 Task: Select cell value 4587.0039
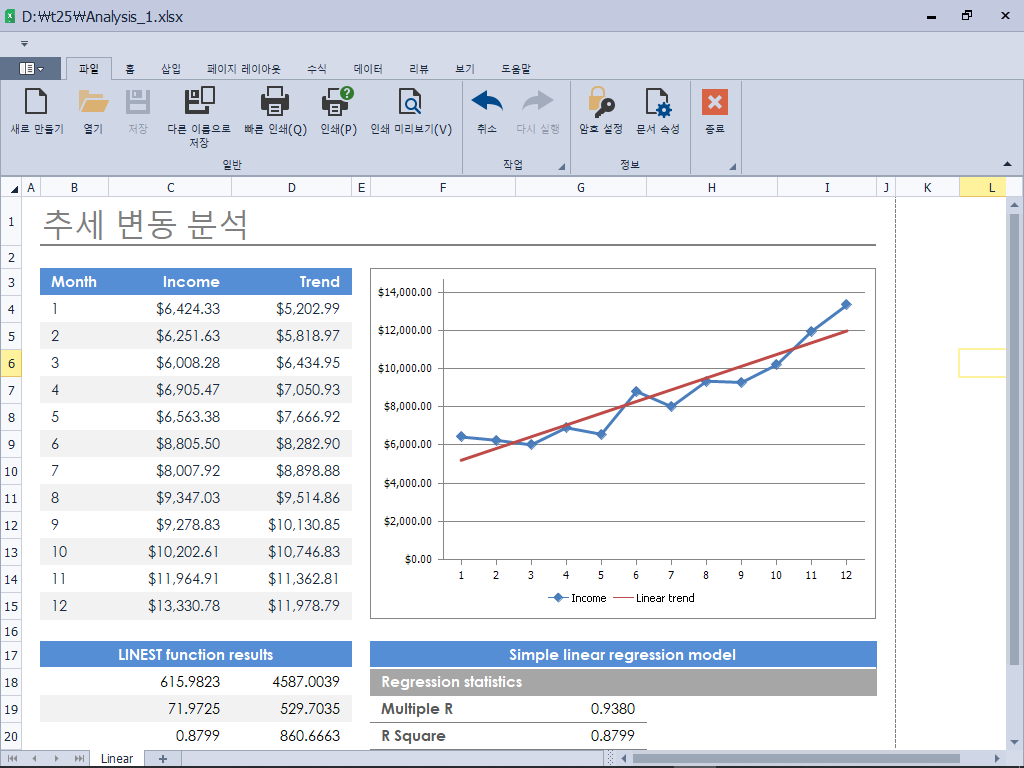291,682
